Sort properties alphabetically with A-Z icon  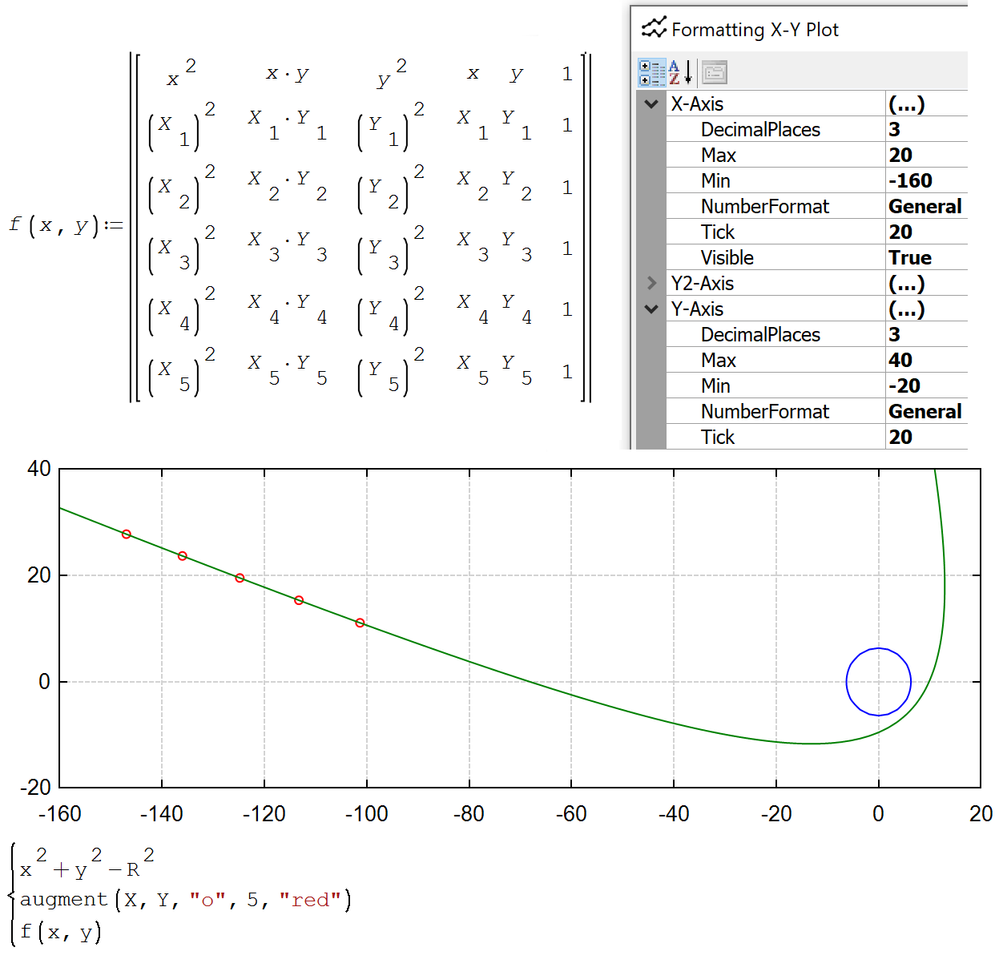point(680,73)
